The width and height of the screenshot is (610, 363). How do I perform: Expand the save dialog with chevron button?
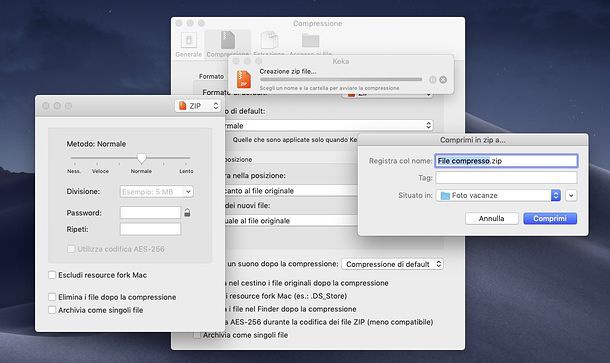(x=571, y=195)
